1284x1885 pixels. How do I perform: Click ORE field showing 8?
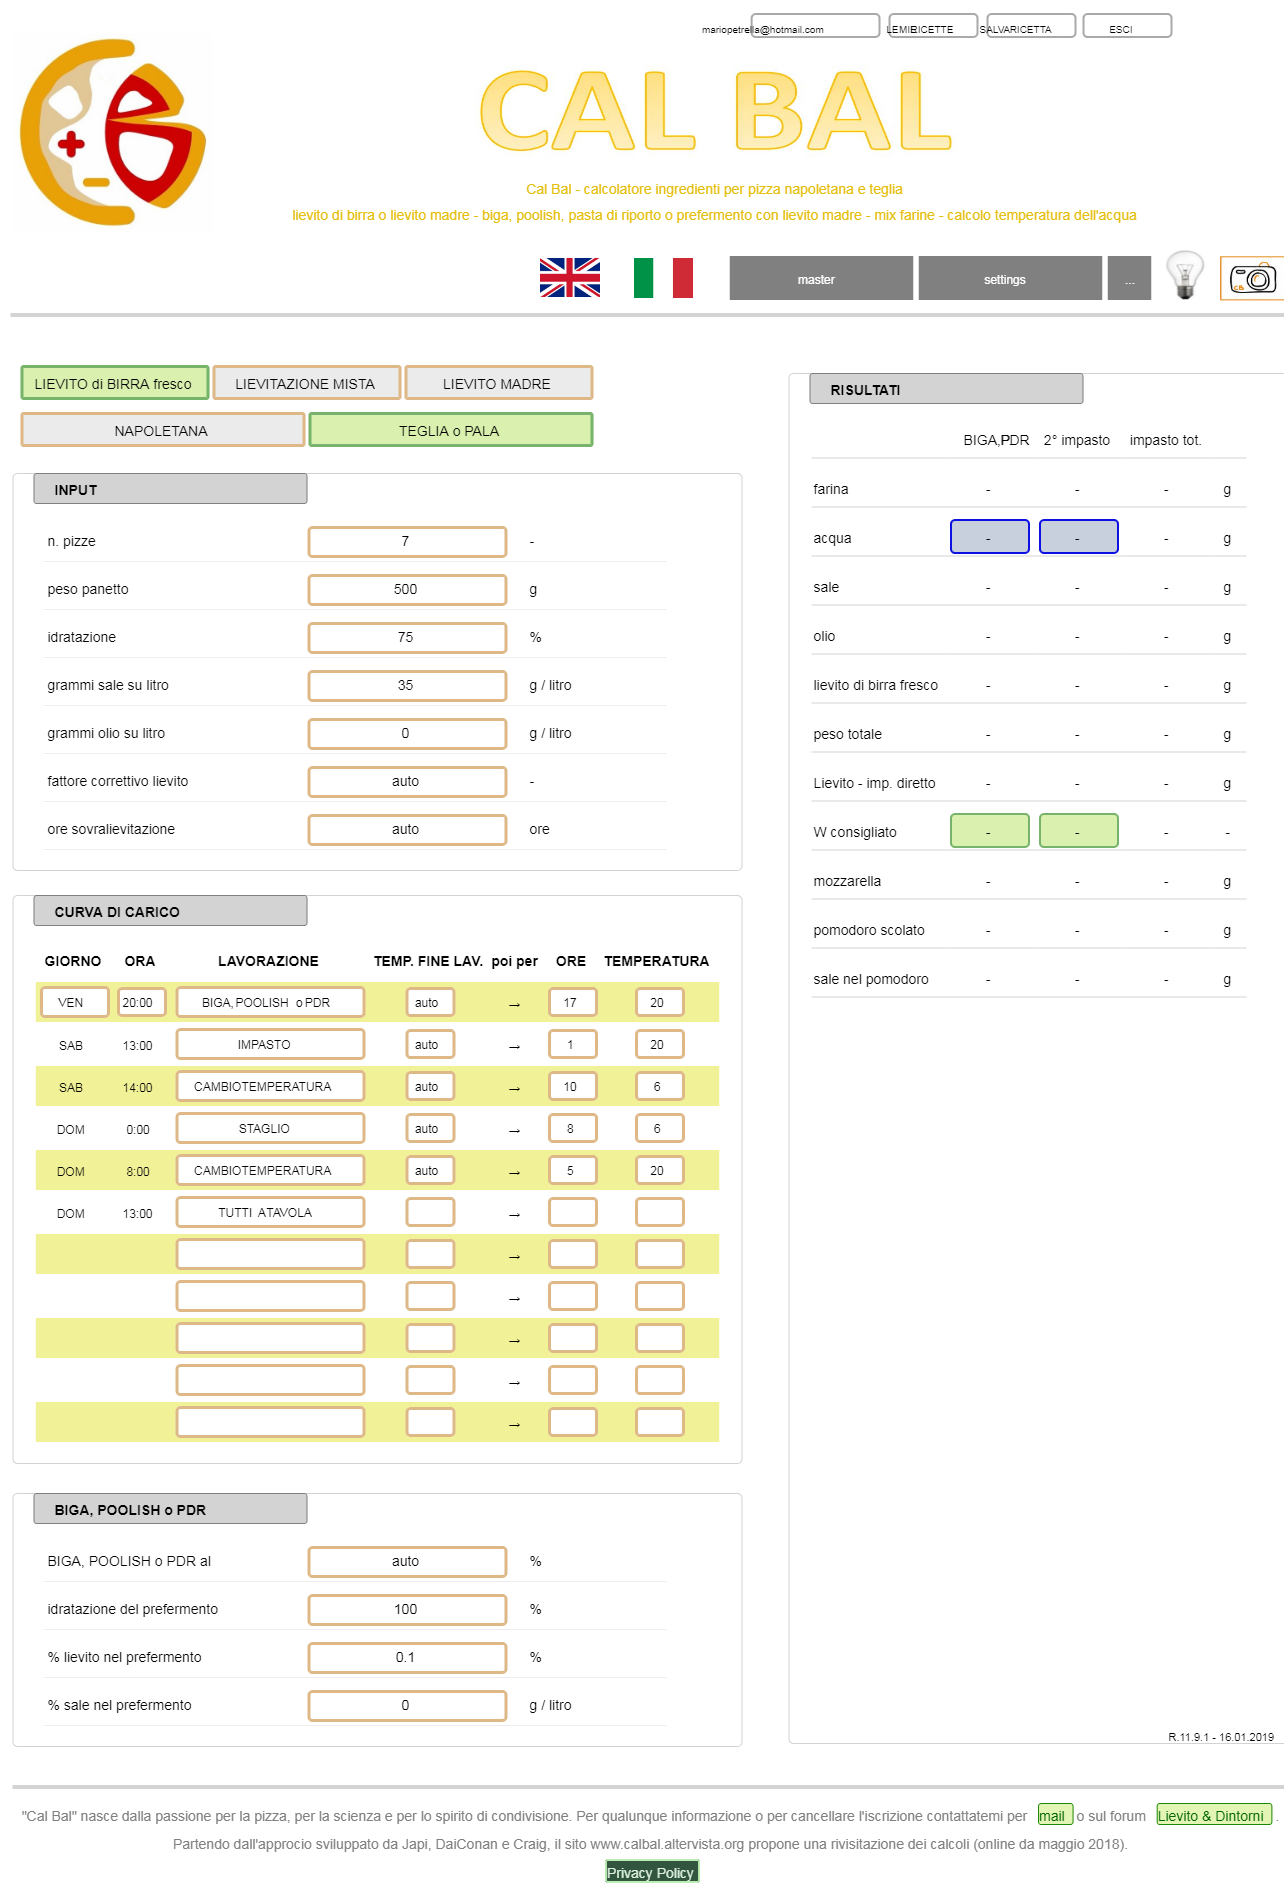[573, 1128]
